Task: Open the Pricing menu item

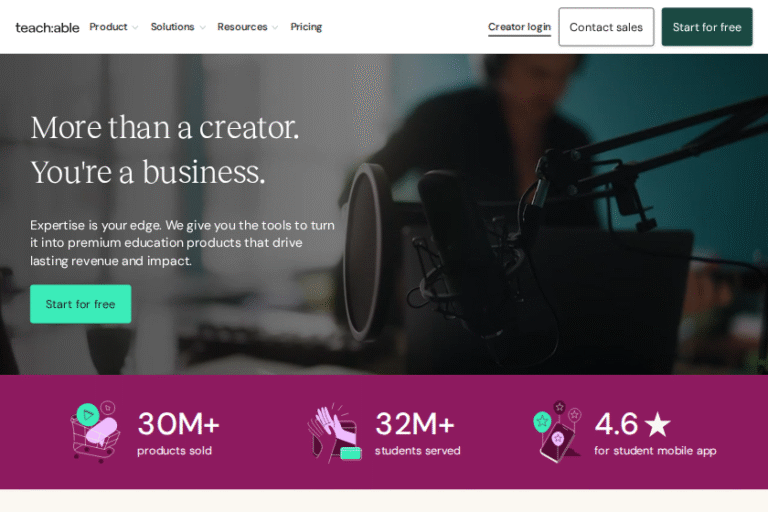Action: [306, 27]
